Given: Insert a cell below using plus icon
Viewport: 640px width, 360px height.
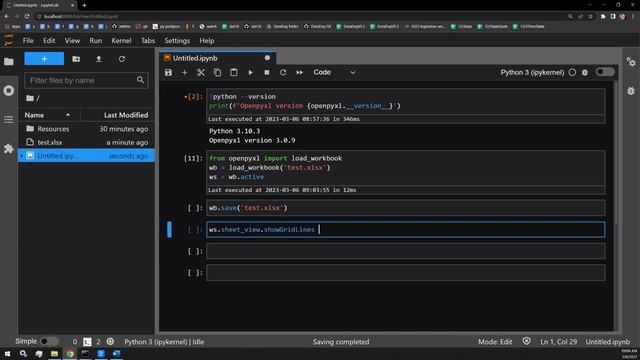Looking at the screenshot, I should pos(184,72).
